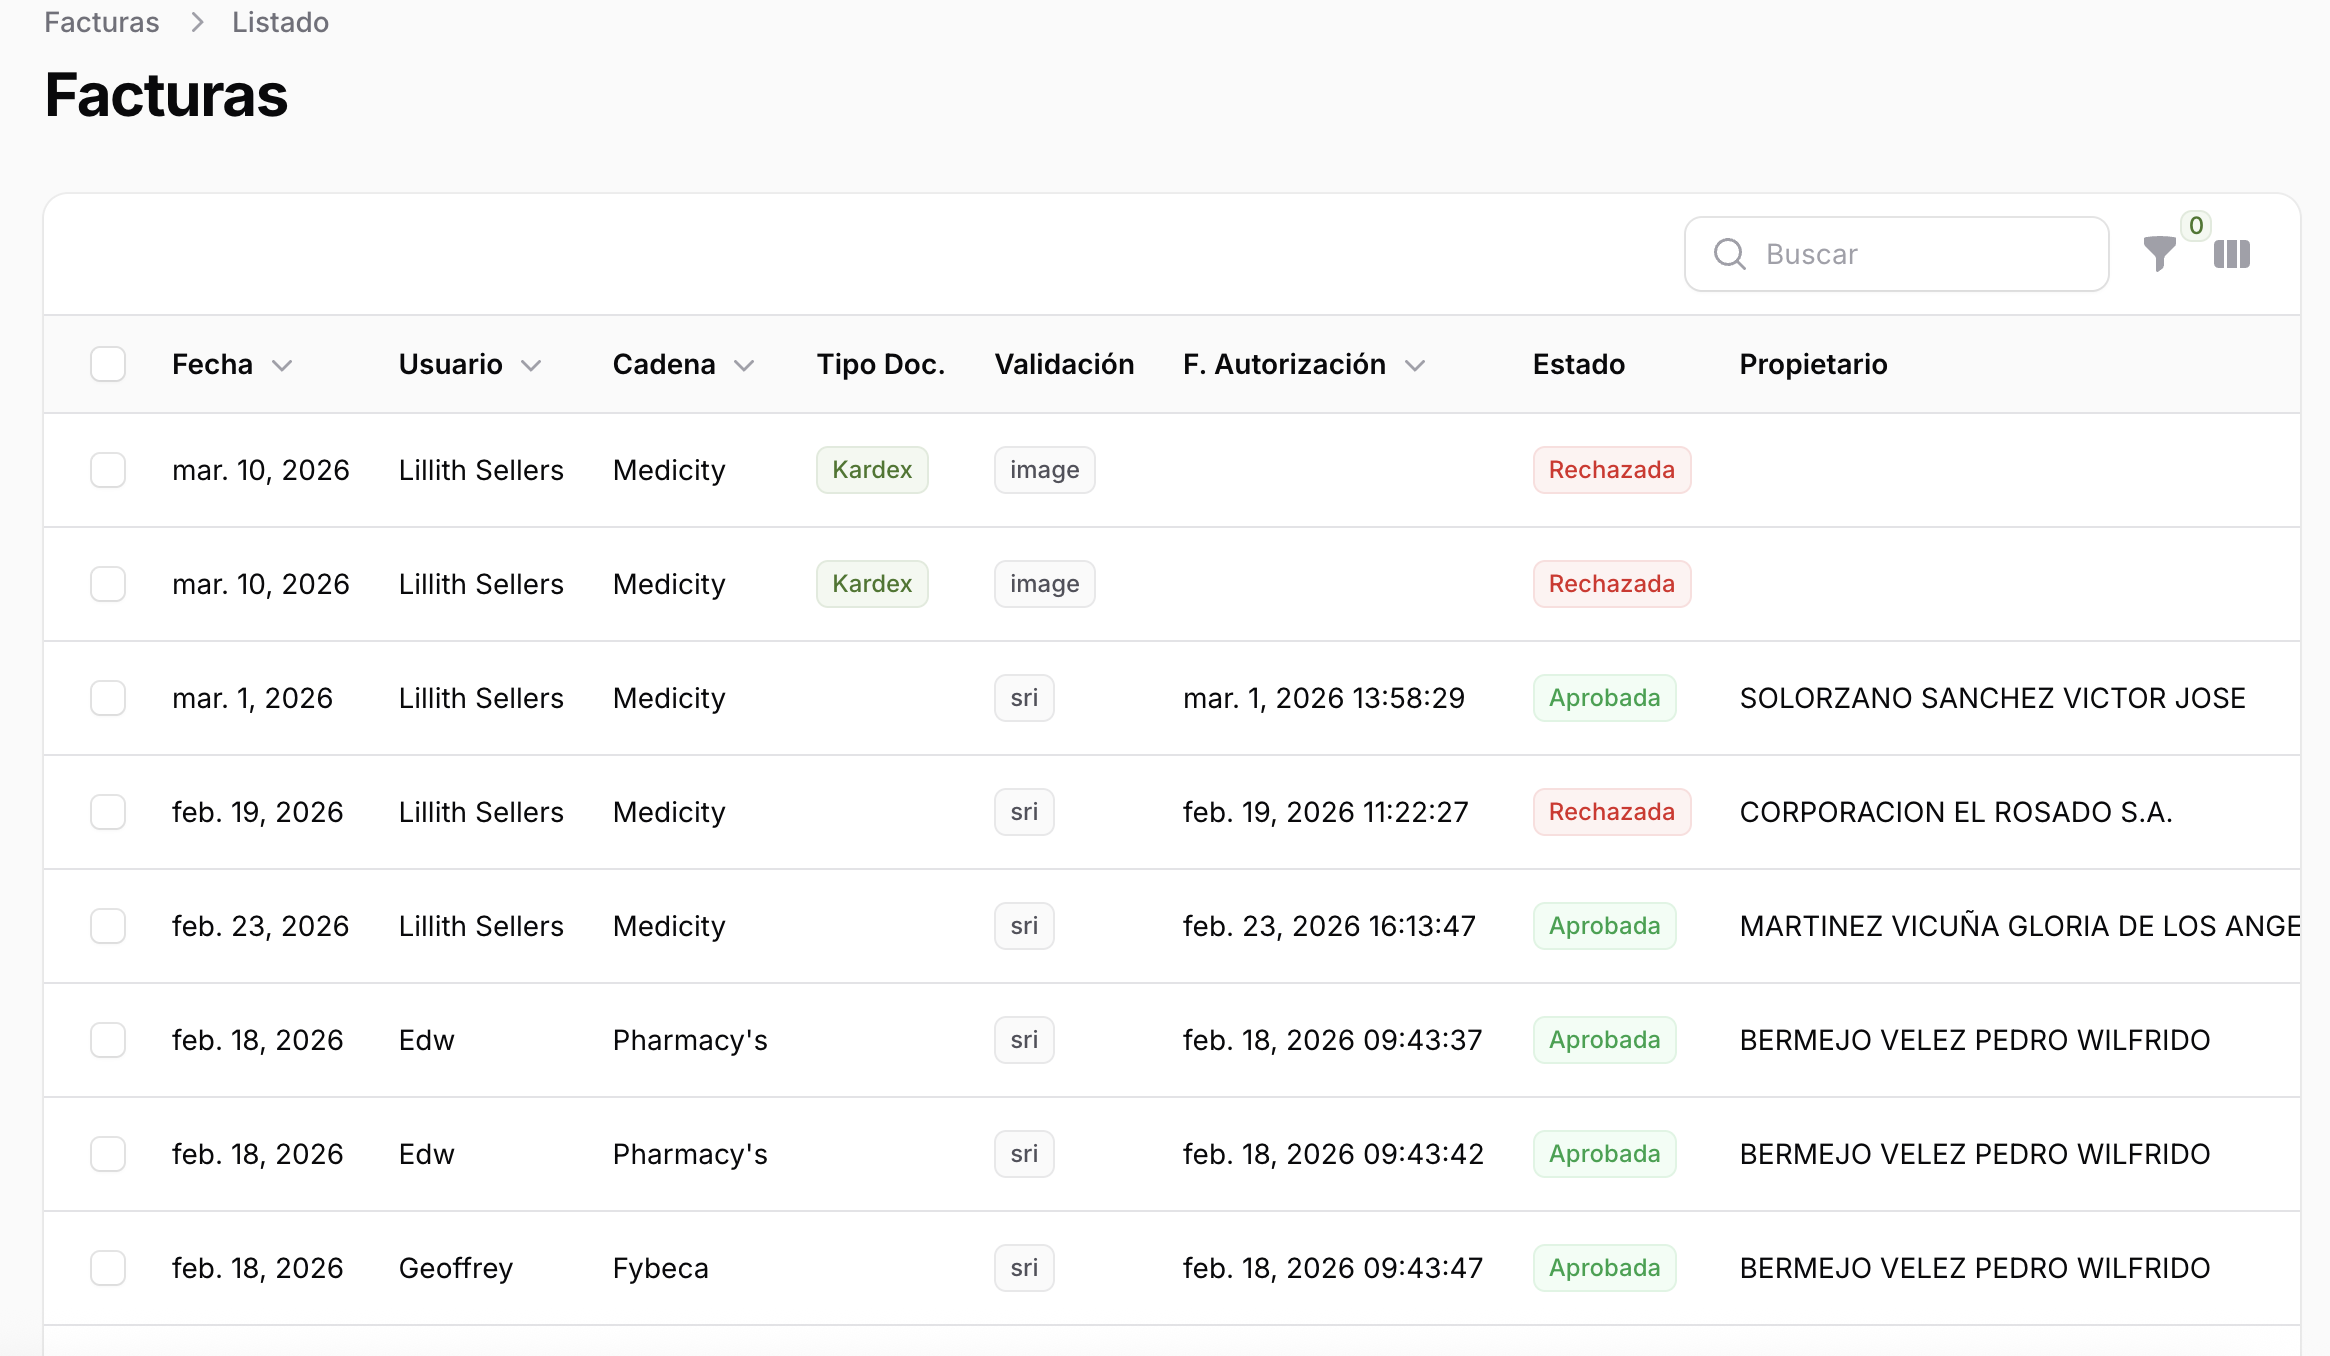Navigate to Facturas breadcrumb
2330x1356 pixels.
pyautogui.click(x=100, y=21)
